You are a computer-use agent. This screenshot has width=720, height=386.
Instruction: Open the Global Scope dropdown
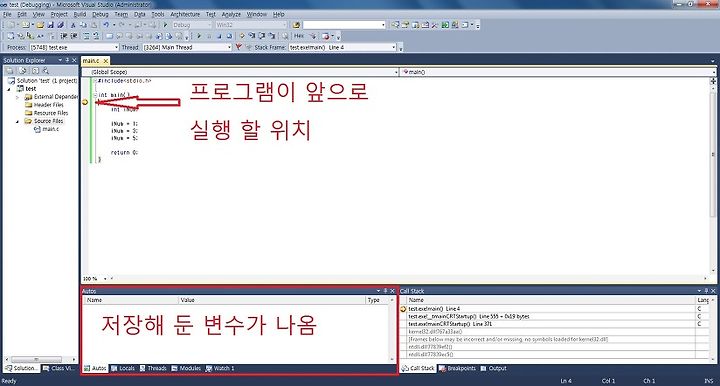pyautogui.click(x=240, y=72)
